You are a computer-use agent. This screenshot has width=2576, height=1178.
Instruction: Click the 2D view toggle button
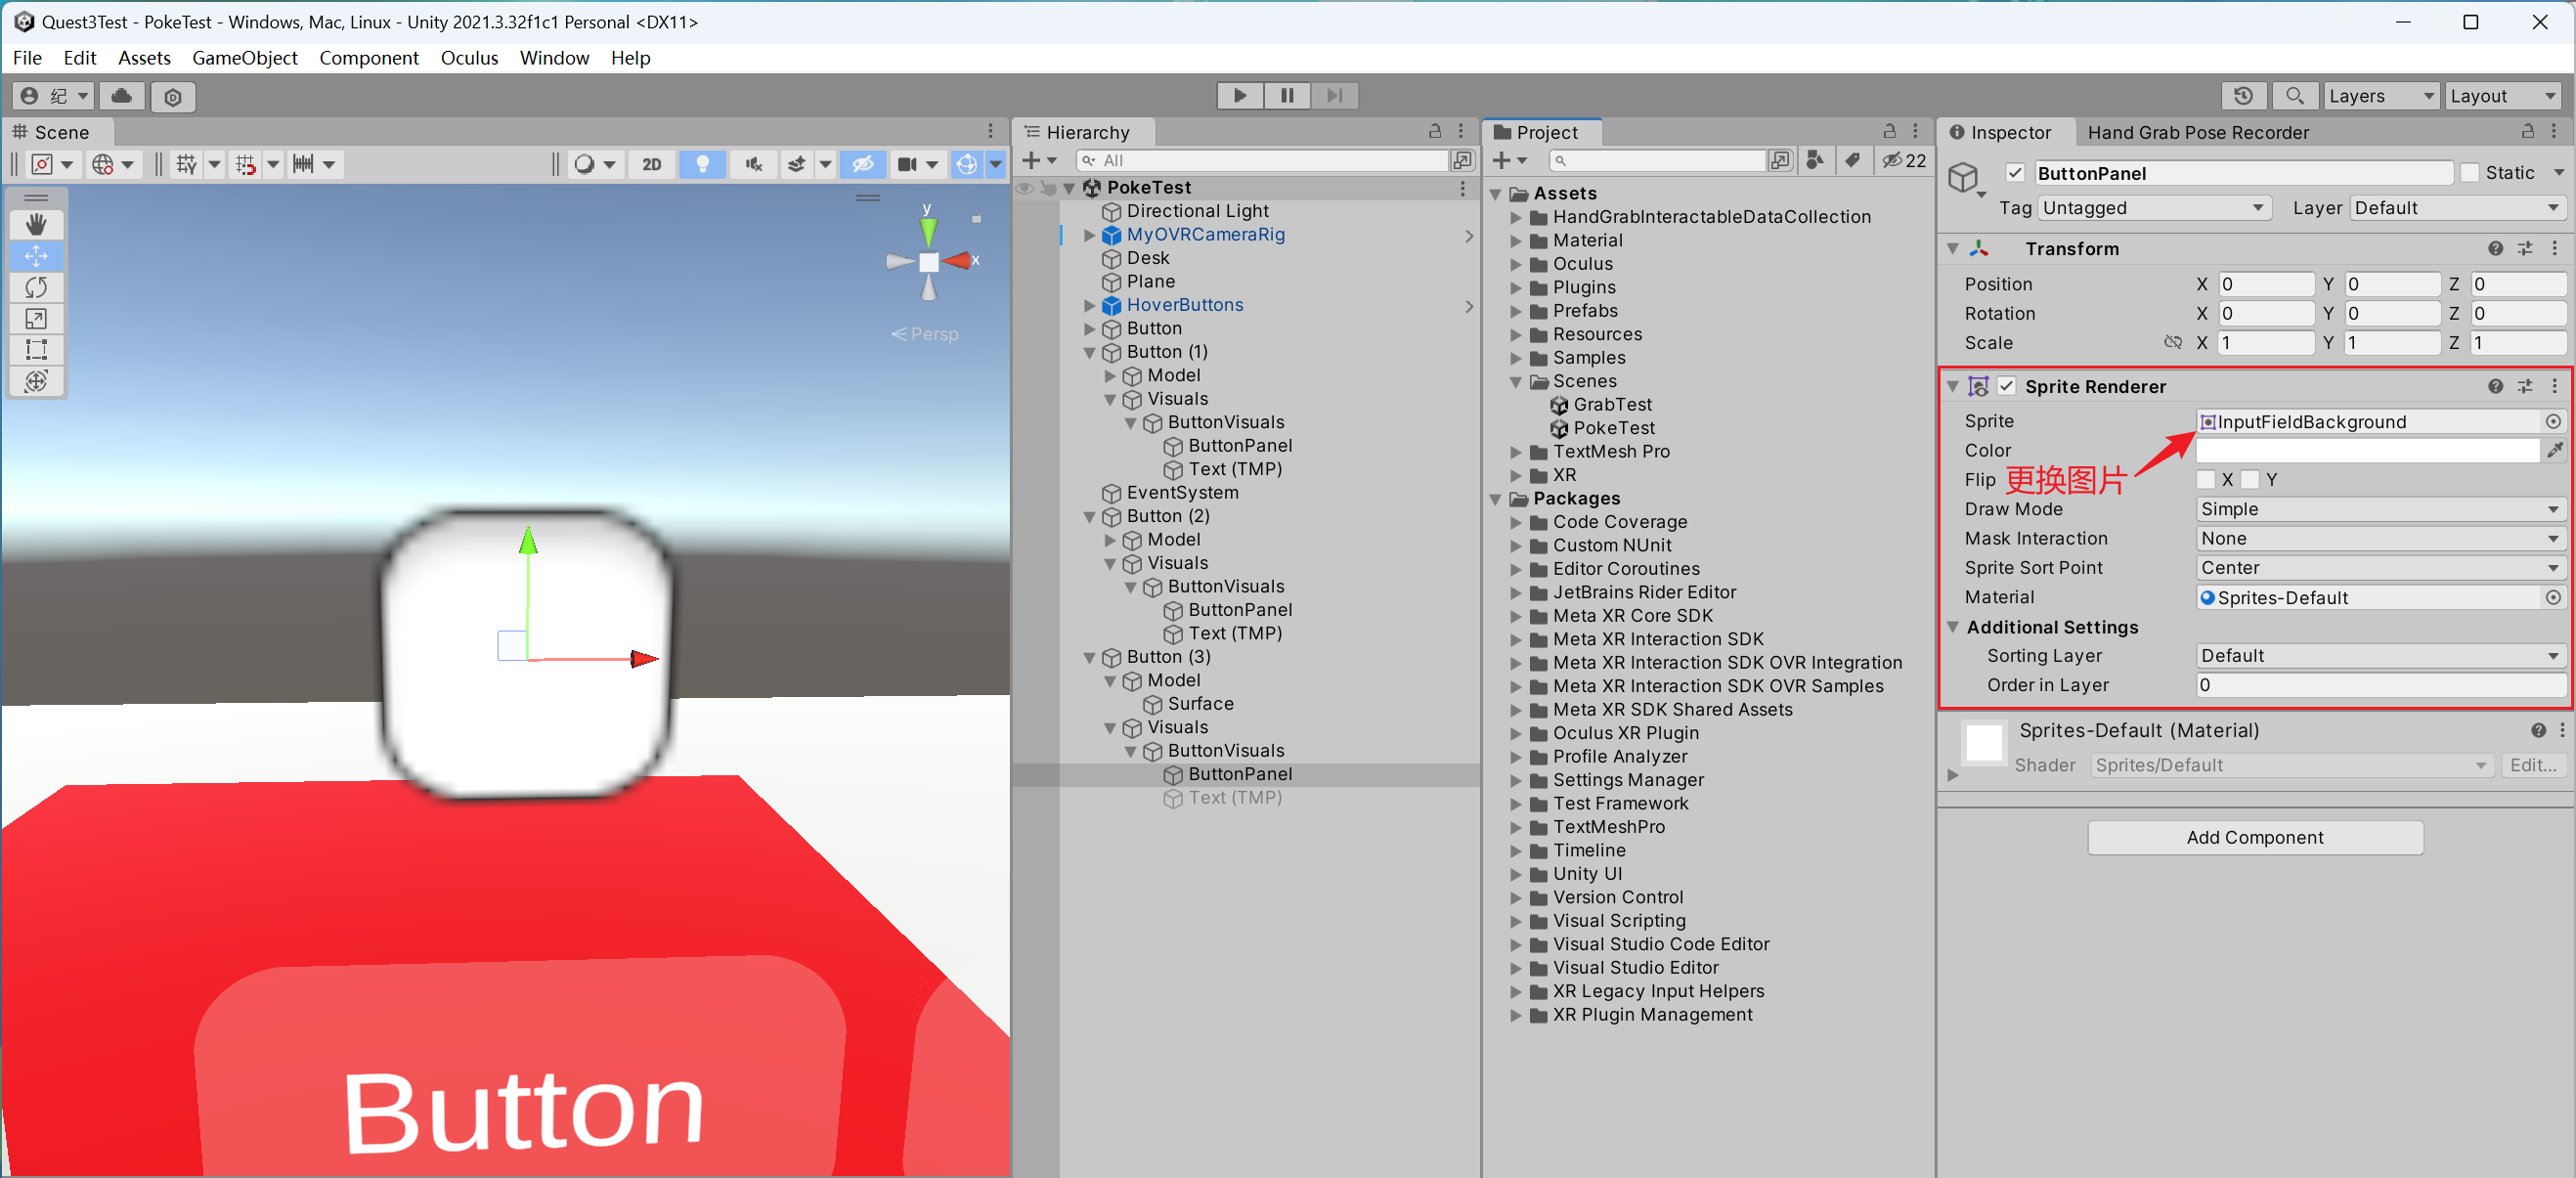tap(650, 162)
